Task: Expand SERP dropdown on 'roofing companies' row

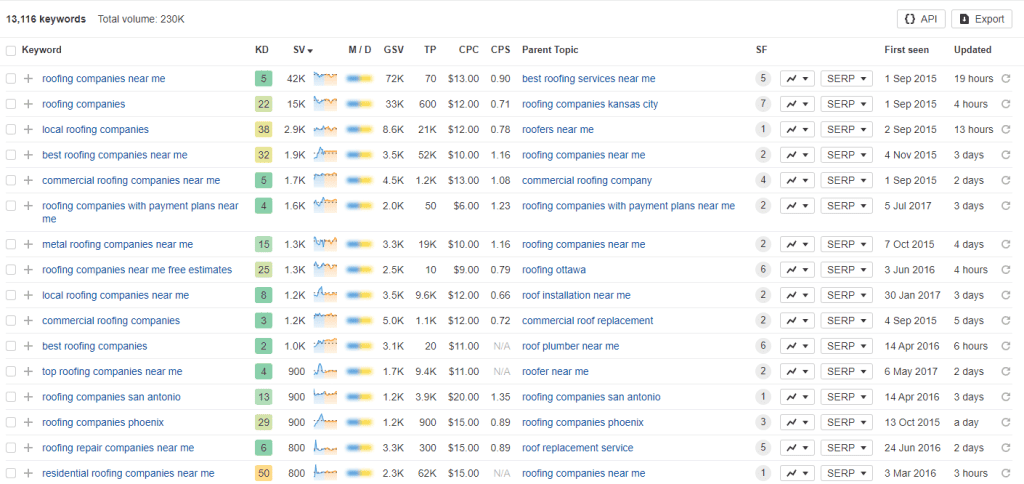Action: (846, 104)
